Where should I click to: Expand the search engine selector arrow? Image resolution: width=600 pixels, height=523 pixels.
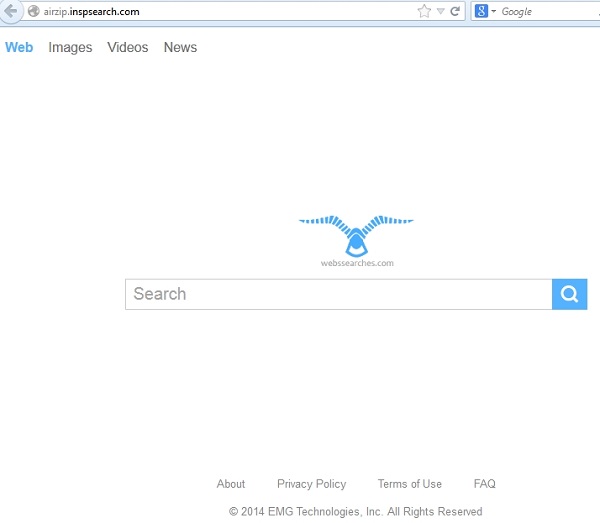coord(493,12)
